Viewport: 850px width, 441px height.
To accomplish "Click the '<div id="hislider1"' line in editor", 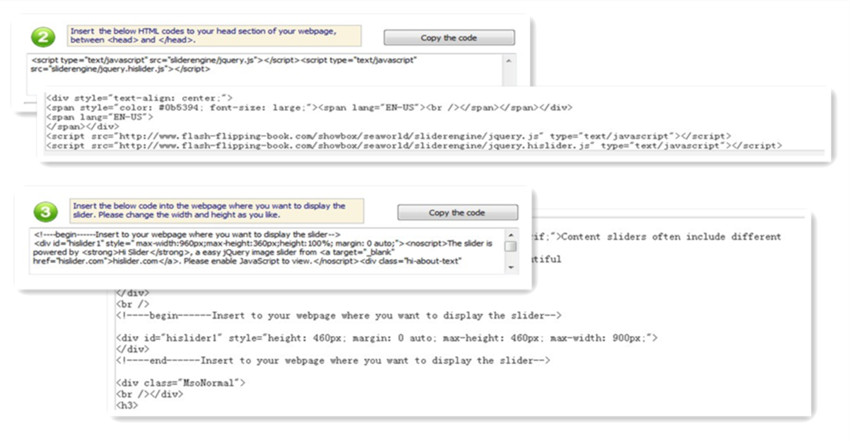I will (x=387, y=338).
